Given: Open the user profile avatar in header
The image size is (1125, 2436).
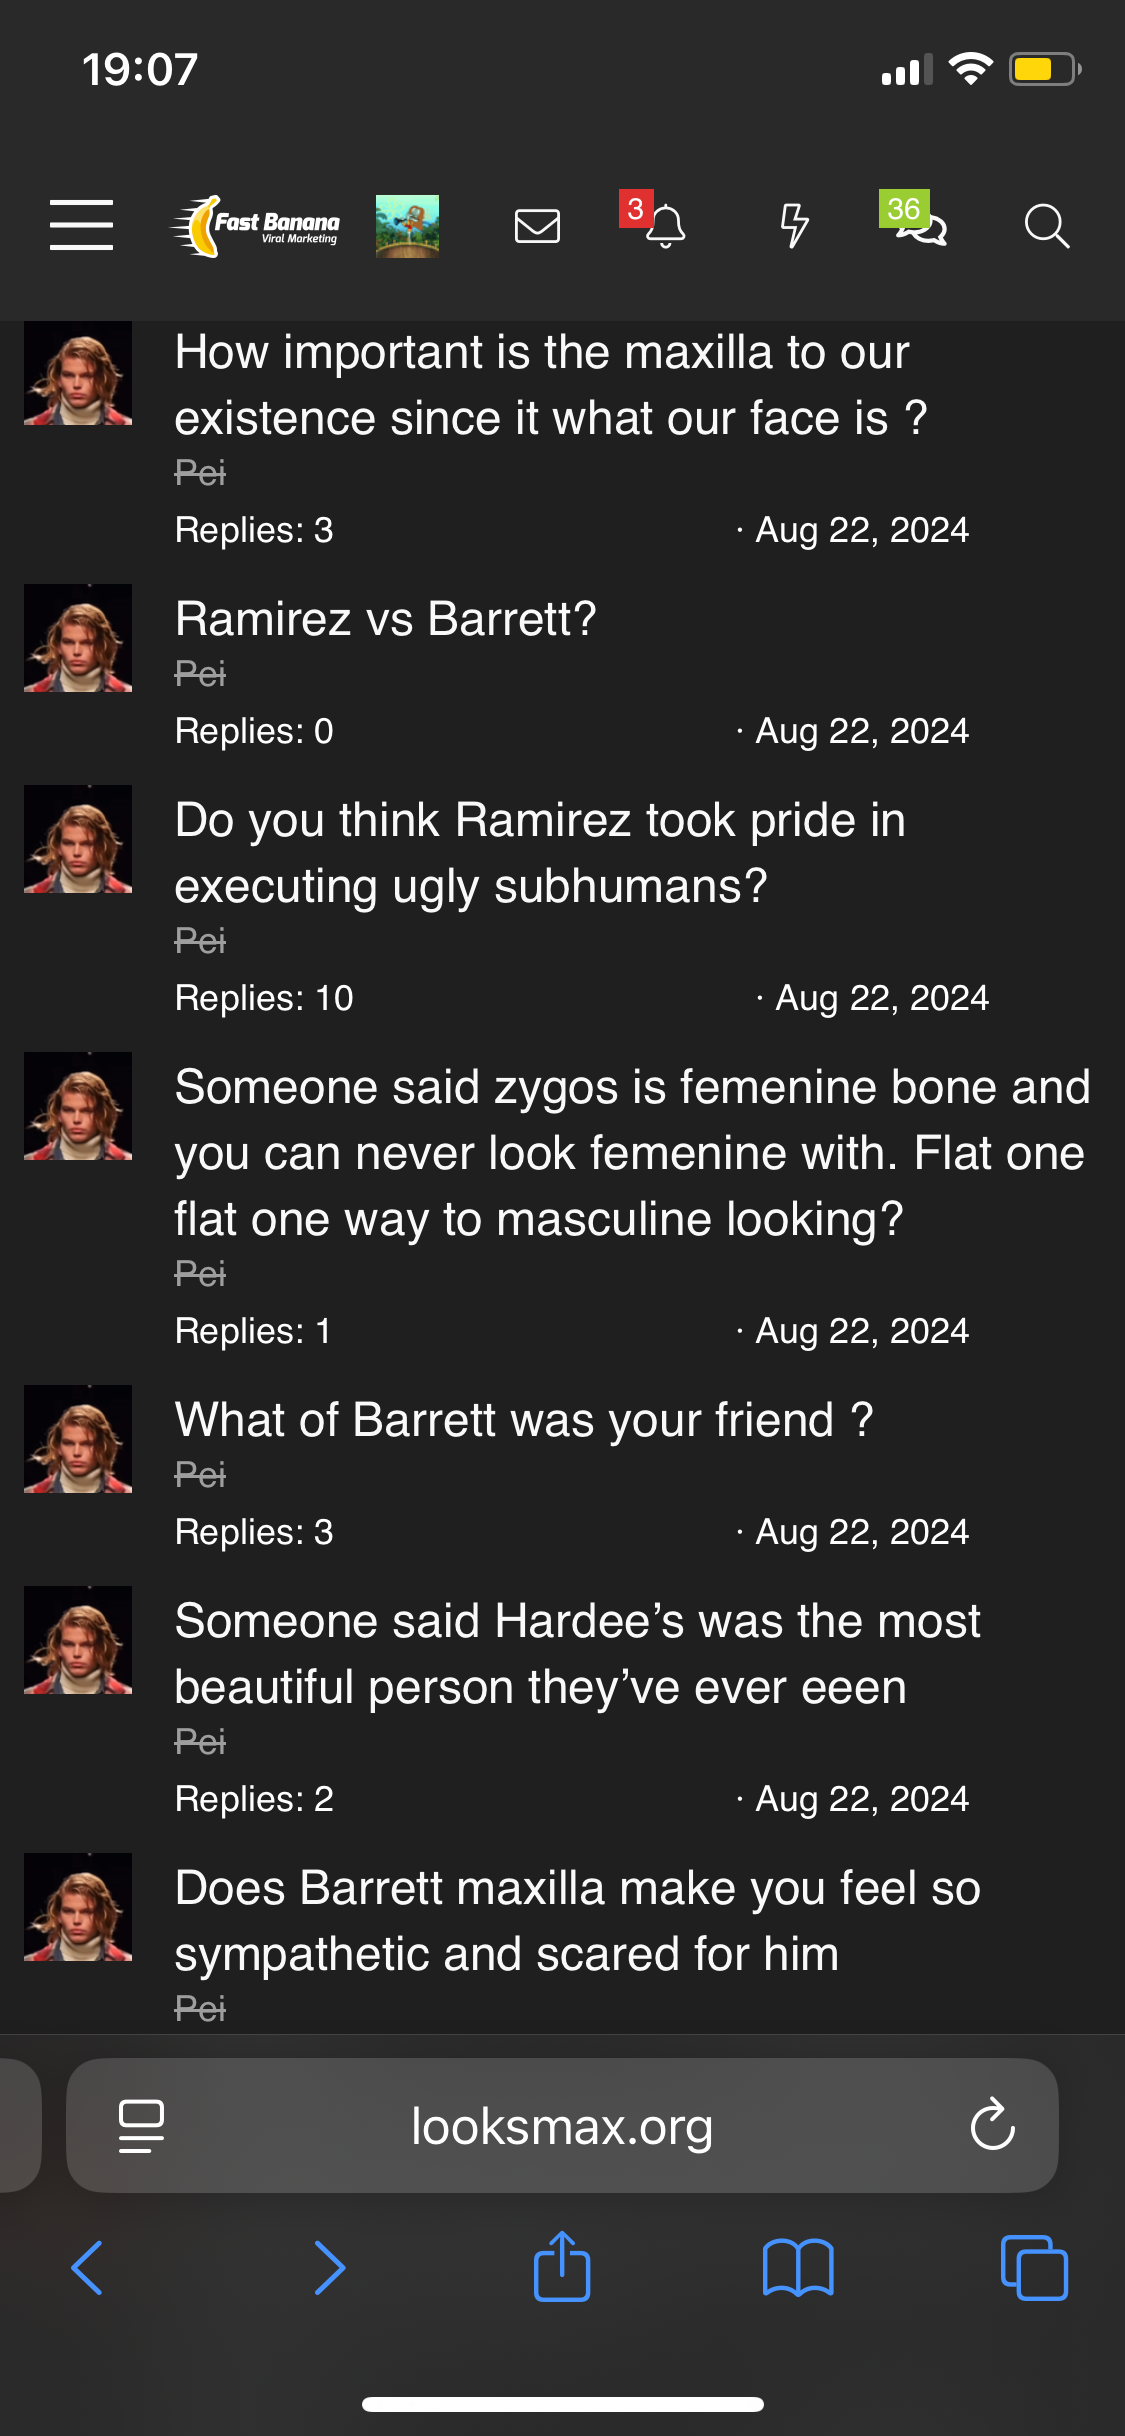Looking at the screenshot, I should [407, 226].
